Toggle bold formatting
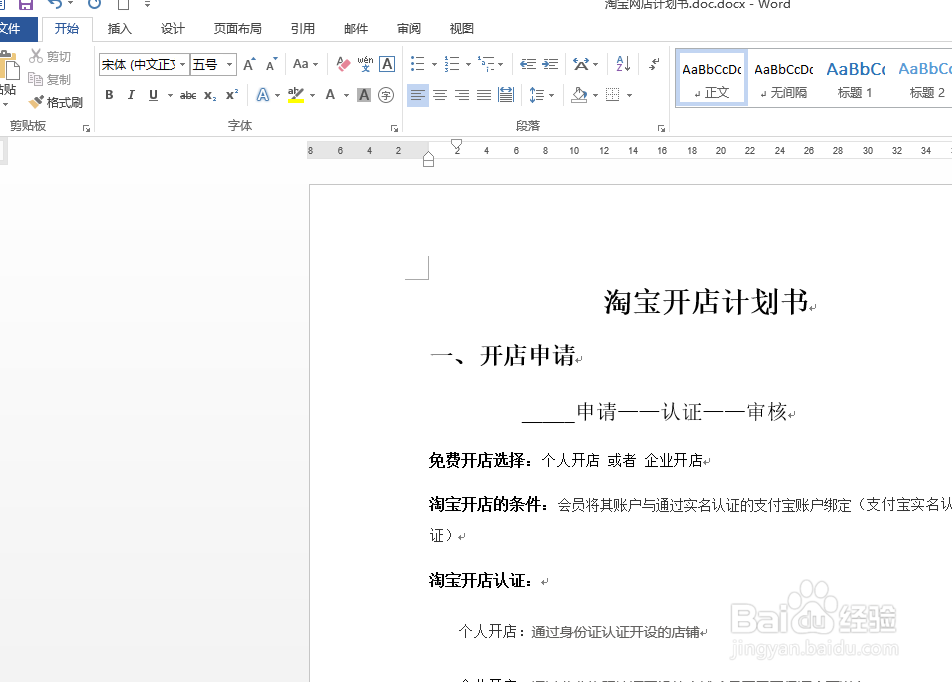The image size is (952, 682). 109,95
